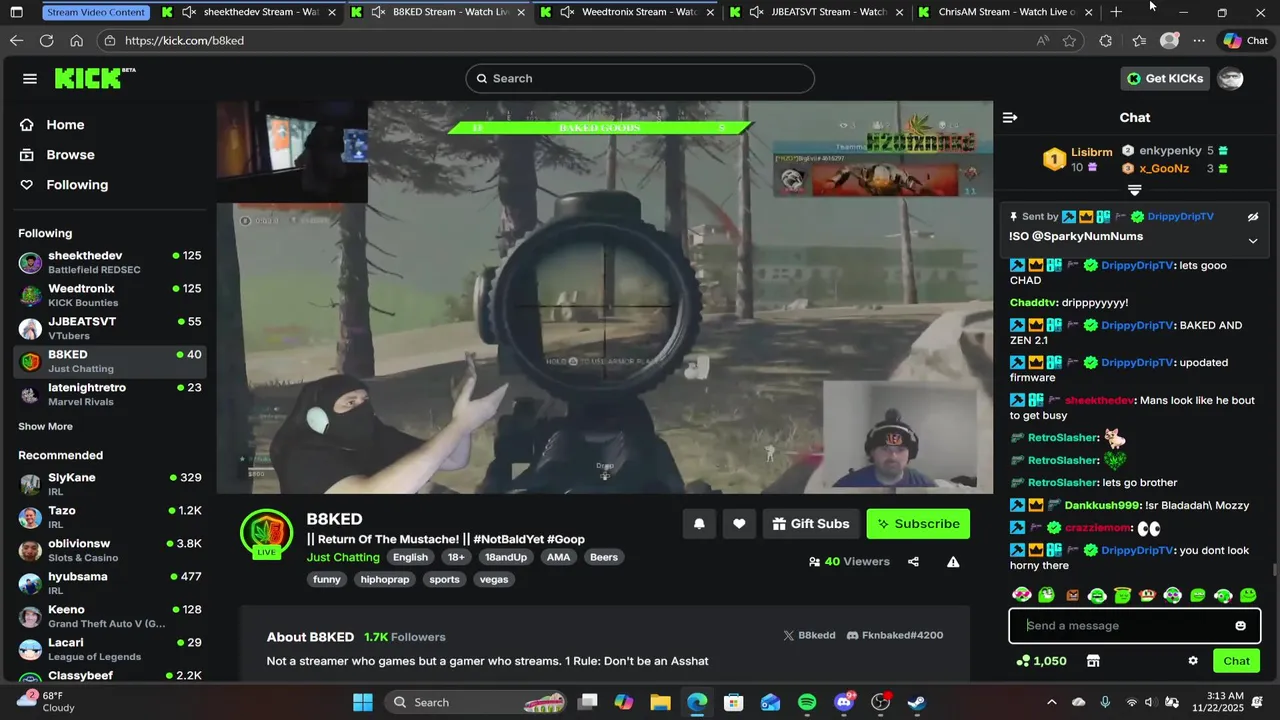This screenshot has height=720, width=1280.
Task: Click the stream video player
Action: coord(605,297)
